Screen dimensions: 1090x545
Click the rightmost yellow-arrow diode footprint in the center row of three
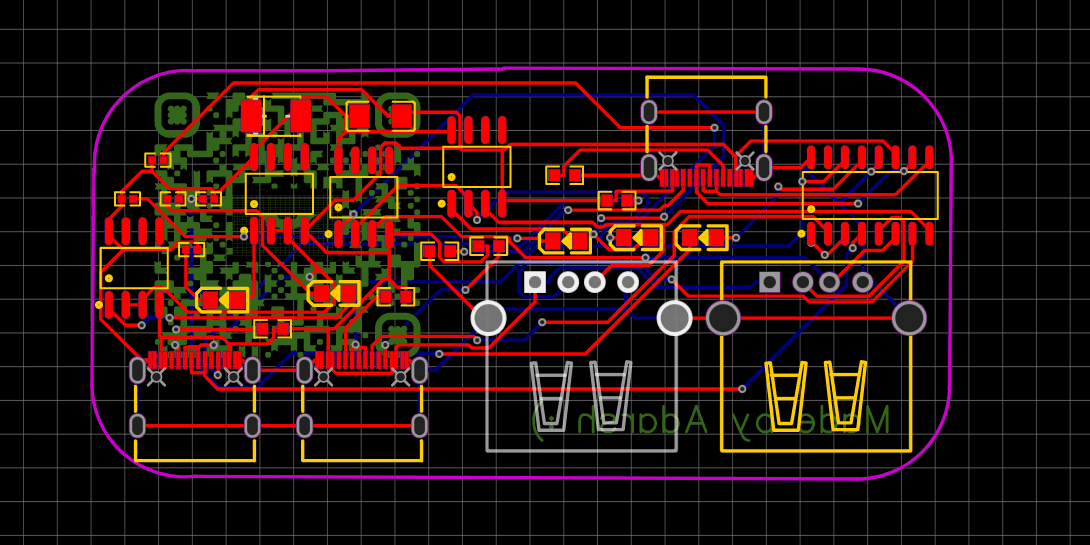tap(702, 238)
